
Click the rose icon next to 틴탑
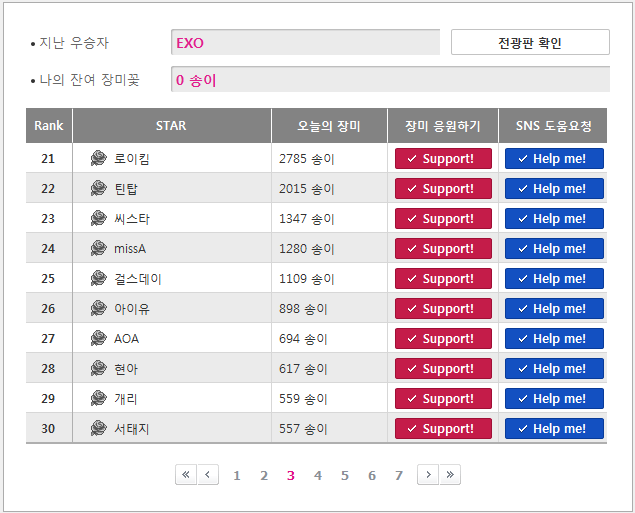pyautogui.click(x=98, y=188)
